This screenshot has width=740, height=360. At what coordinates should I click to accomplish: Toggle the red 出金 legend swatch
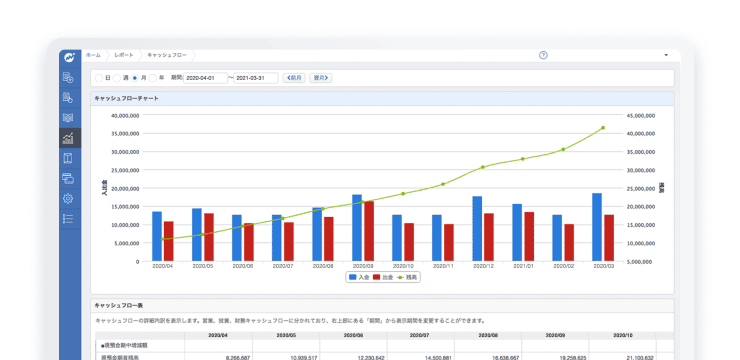pyautogui.click(x=377, y=277)
